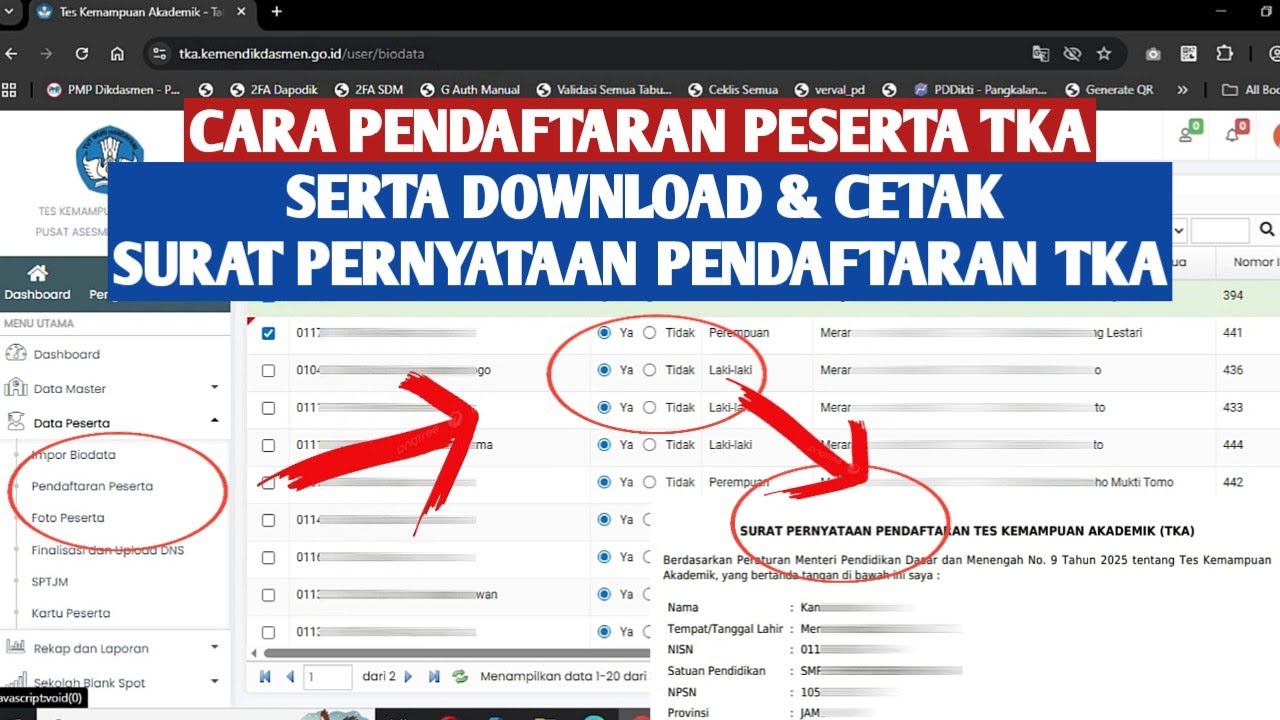
Task: Click the crossed-eye tracking icon in address bar
Action: click(1072, 54)
